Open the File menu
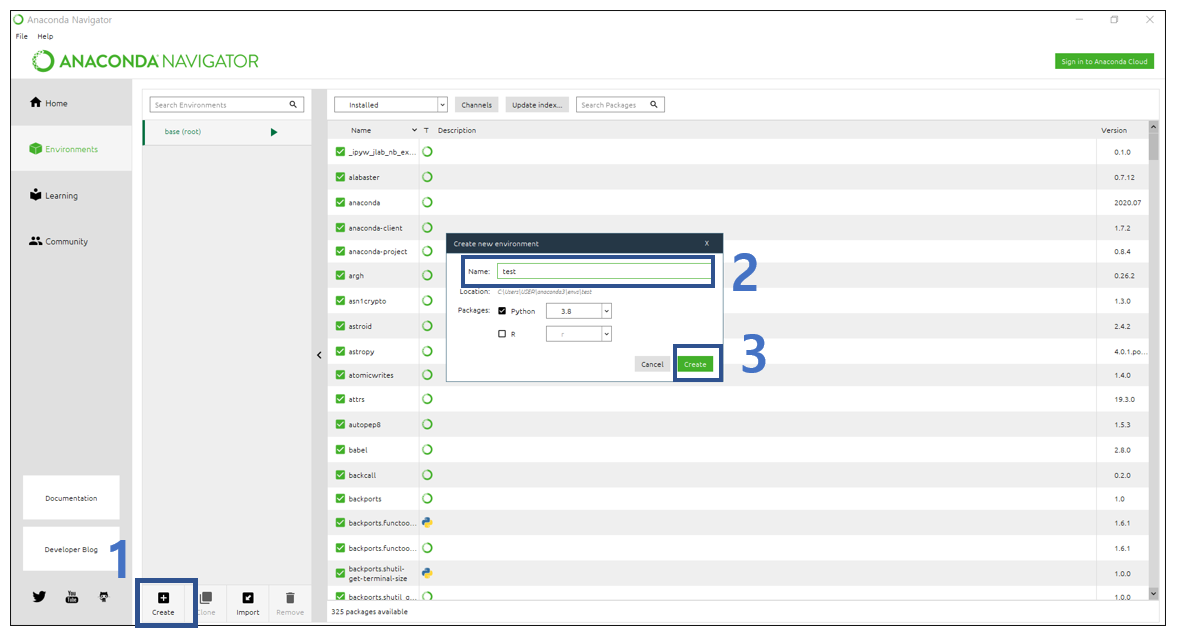The image size is (1177, 633). (22, 36)
